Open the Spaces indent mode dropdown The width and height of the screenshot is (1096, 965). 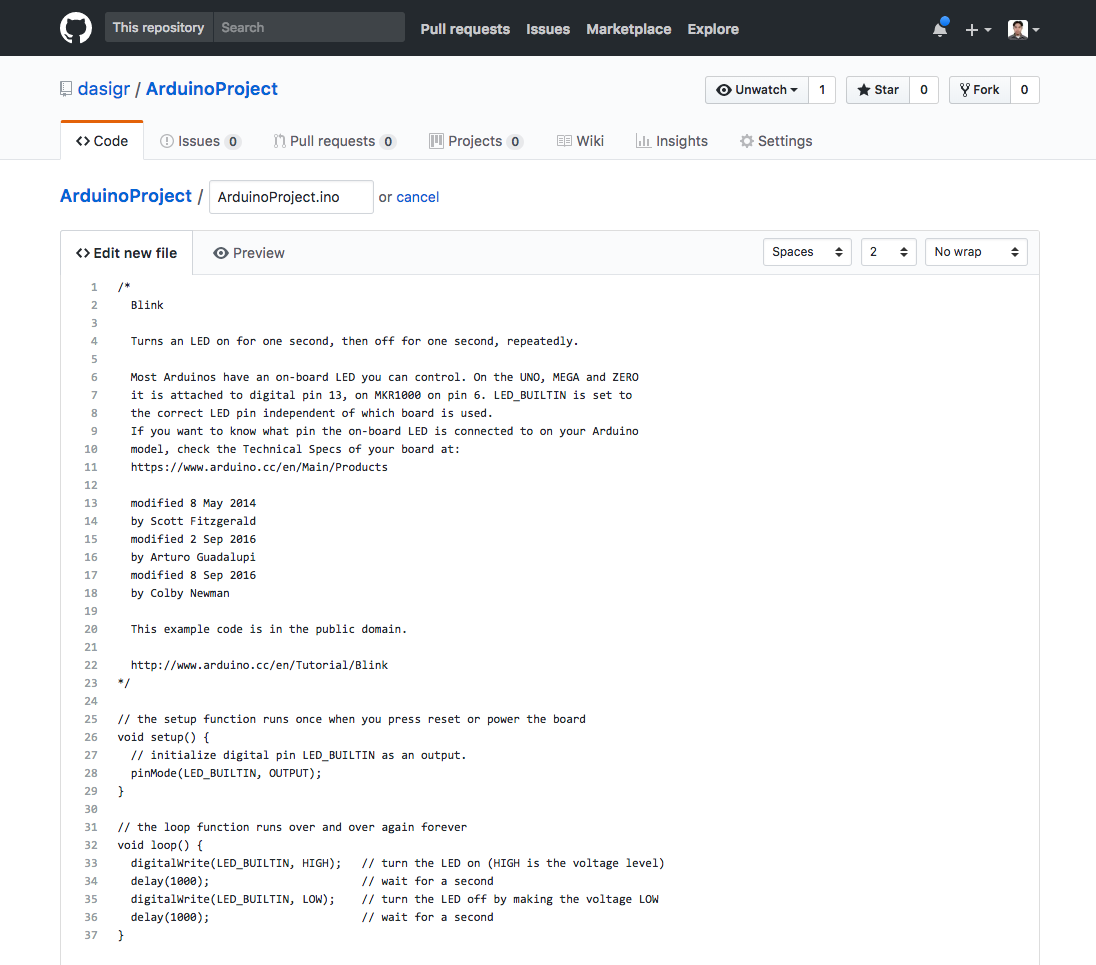pos(807,252)
